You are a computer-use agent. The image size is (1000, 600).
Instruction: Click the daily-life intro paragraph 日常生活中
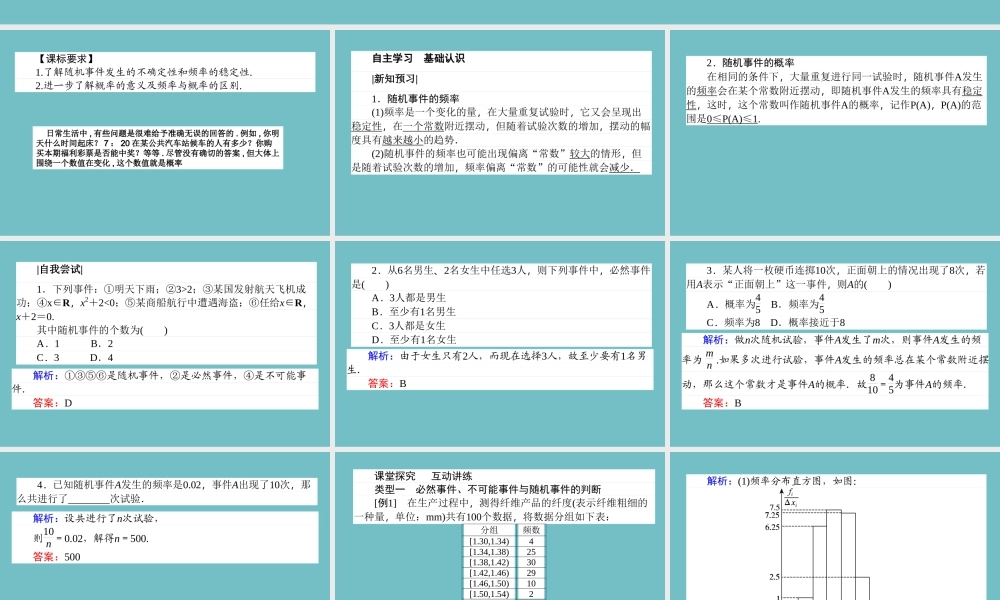[x=158, y=148]
